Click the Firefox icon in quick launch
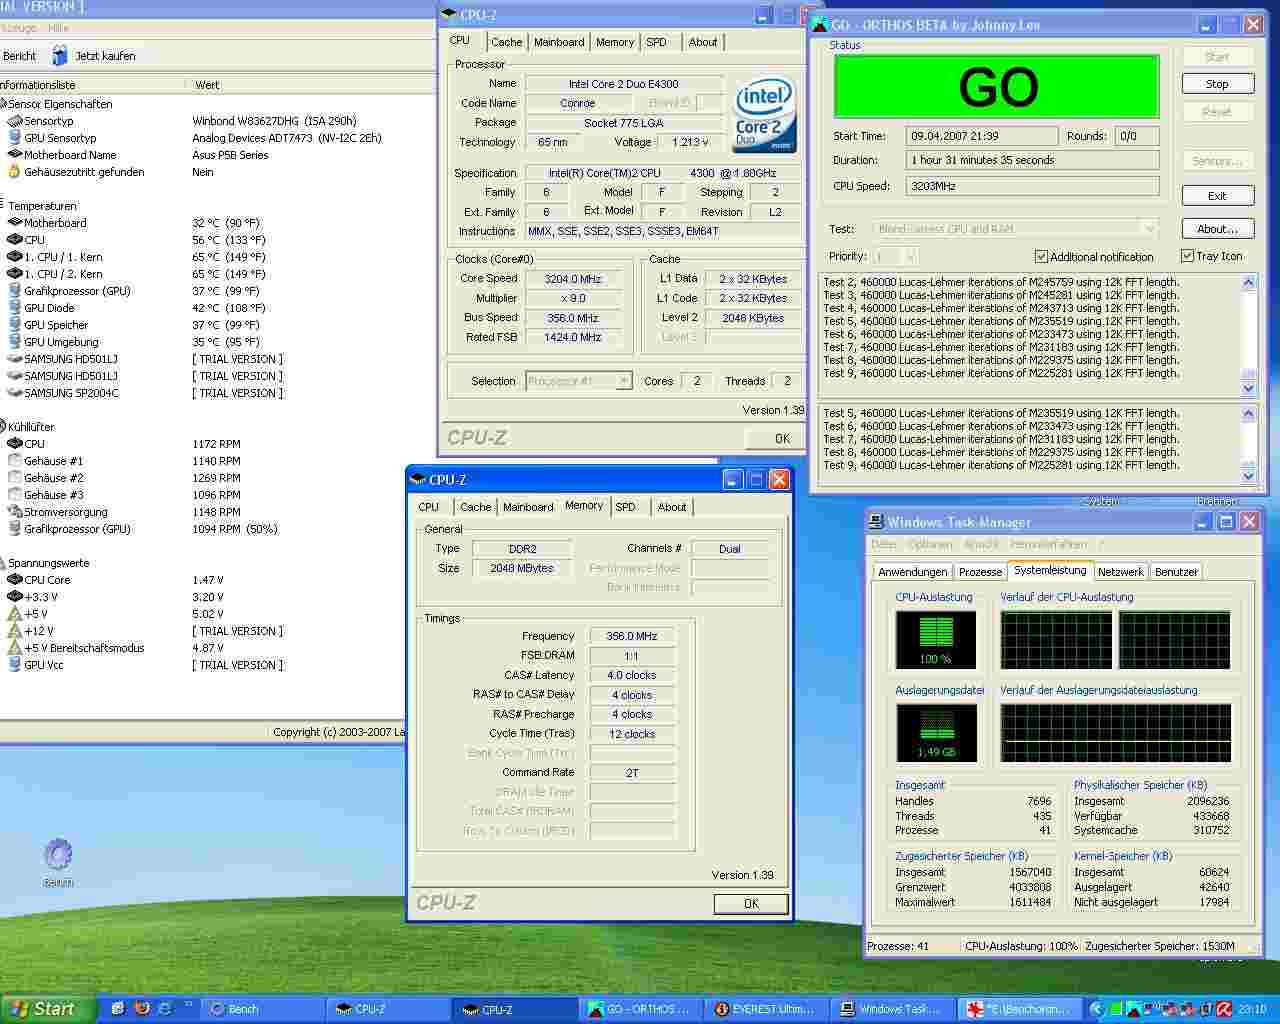This screenshot has height=1024, width=1280. [141, 1009]
